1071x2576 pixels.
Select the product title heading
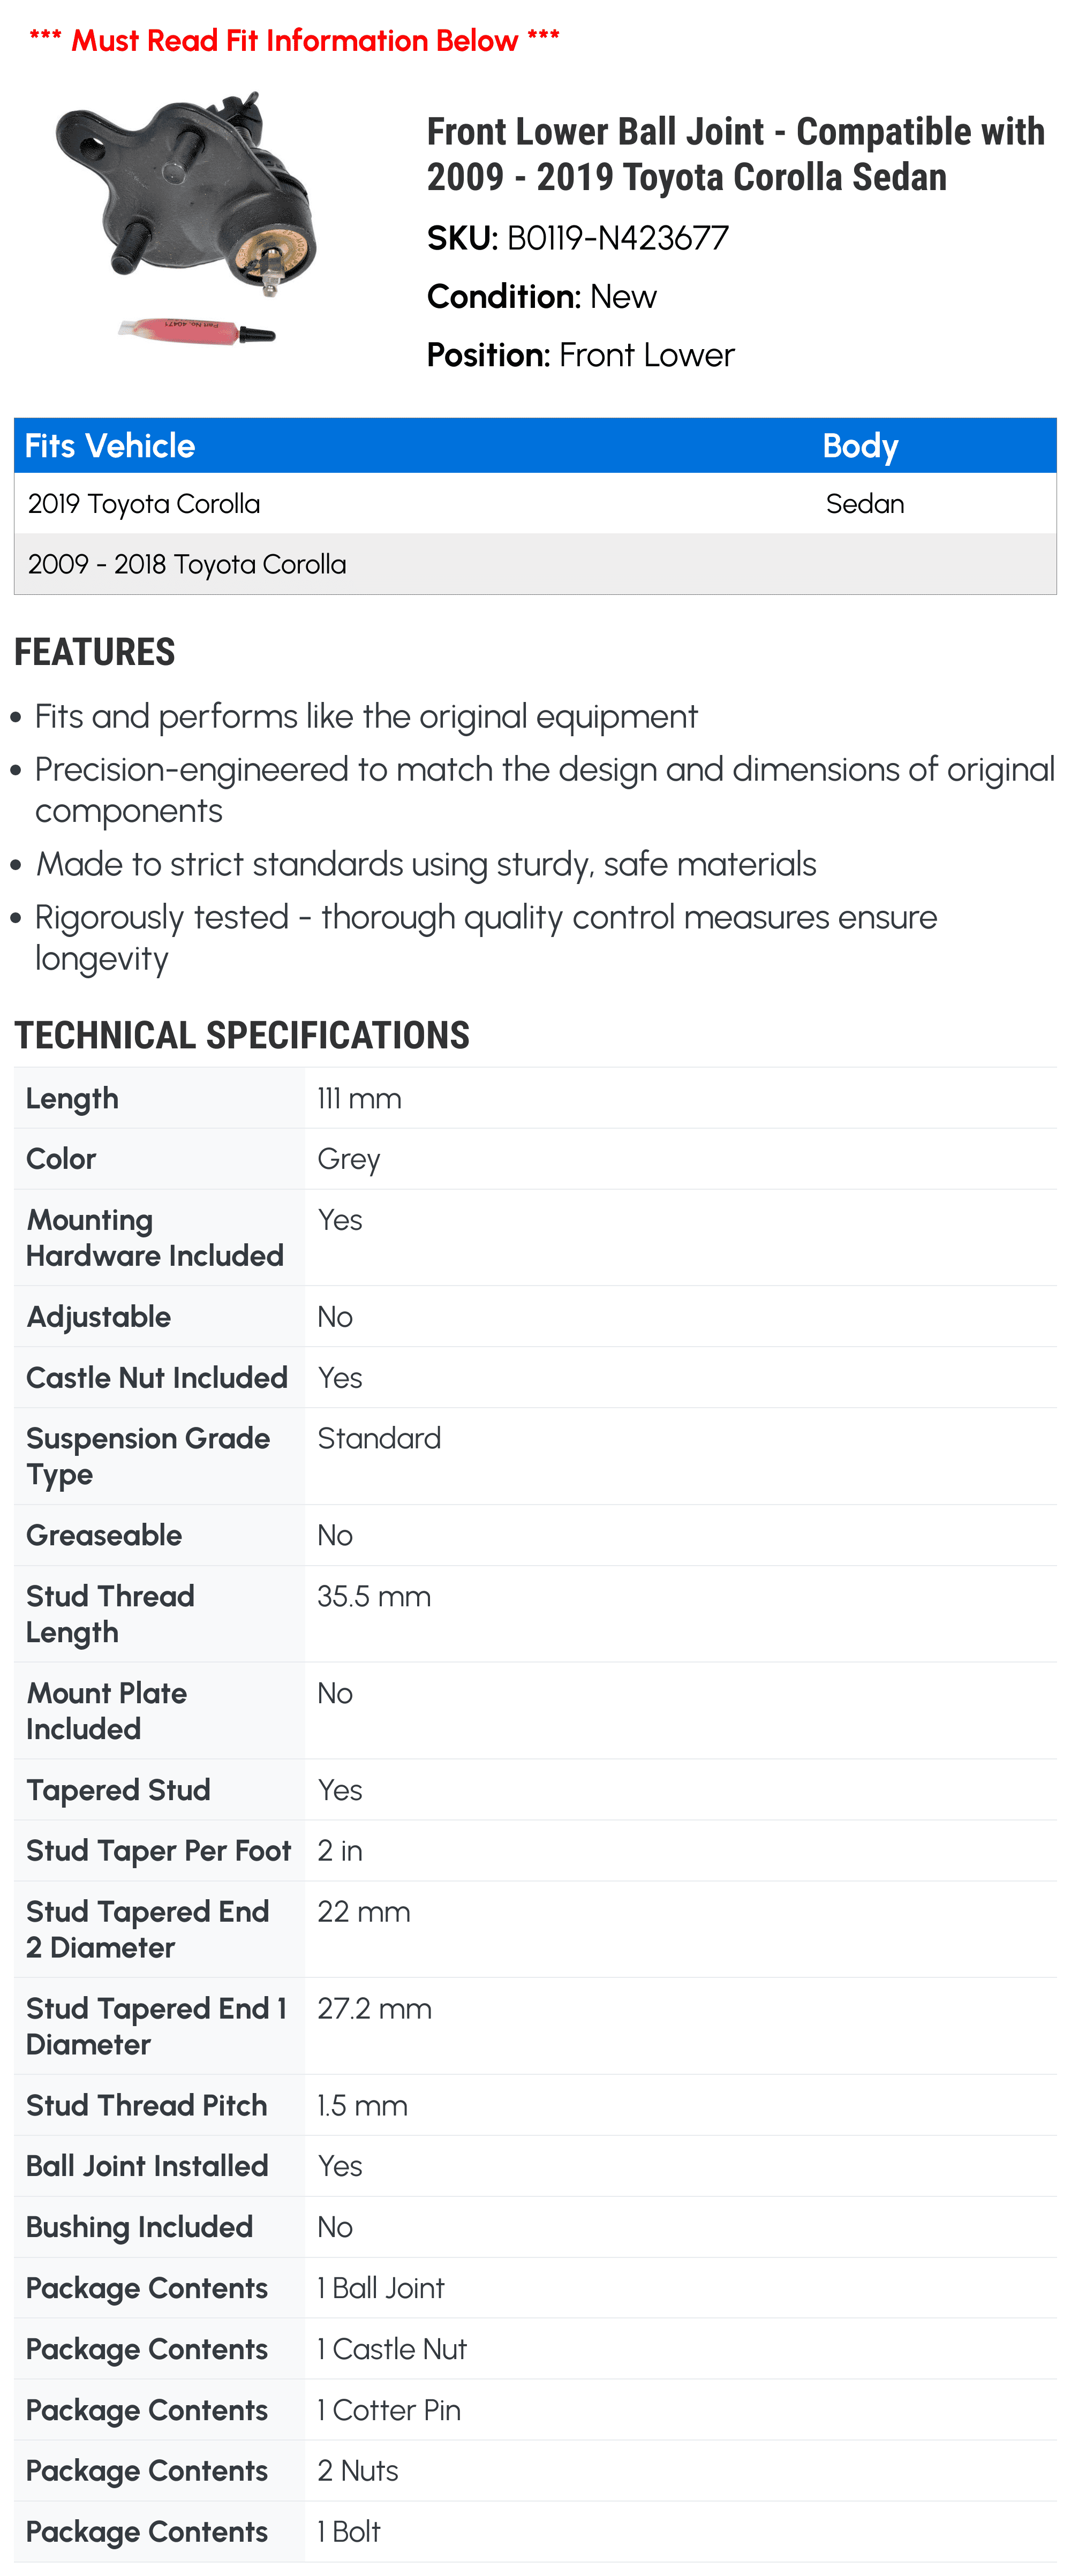pos(735,154)
